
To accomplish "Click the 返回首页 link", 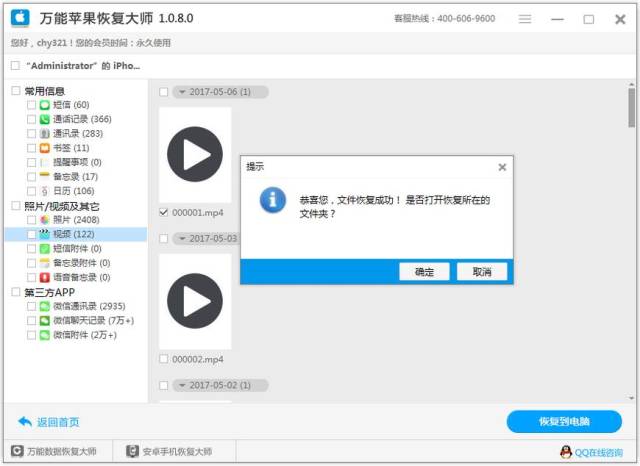I will tap(58, 422).
